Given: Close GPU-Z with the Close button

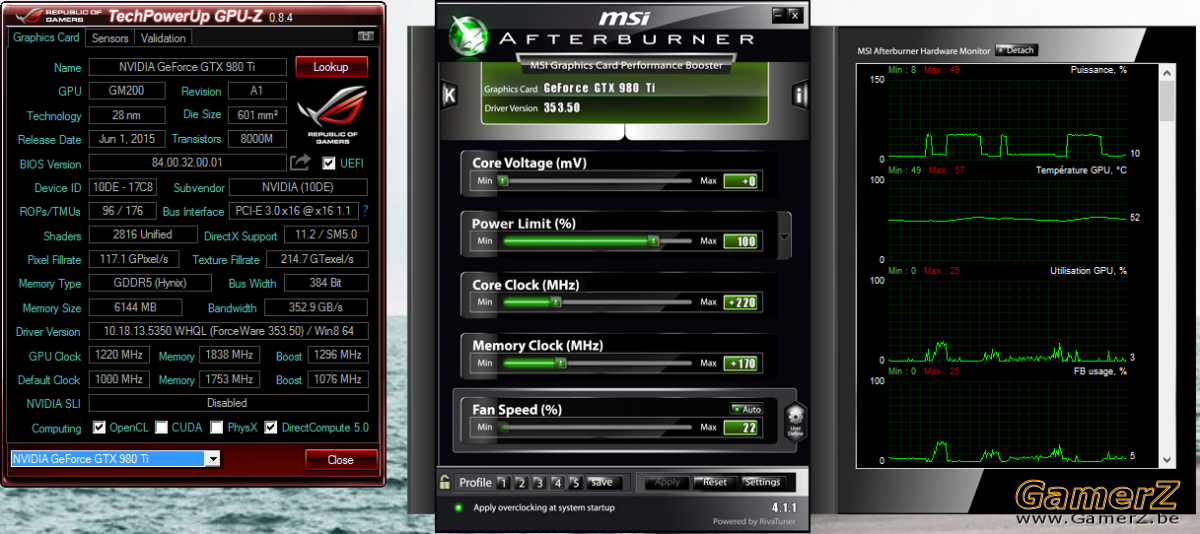Looking at the screenshot, I should tap(341, 460).
